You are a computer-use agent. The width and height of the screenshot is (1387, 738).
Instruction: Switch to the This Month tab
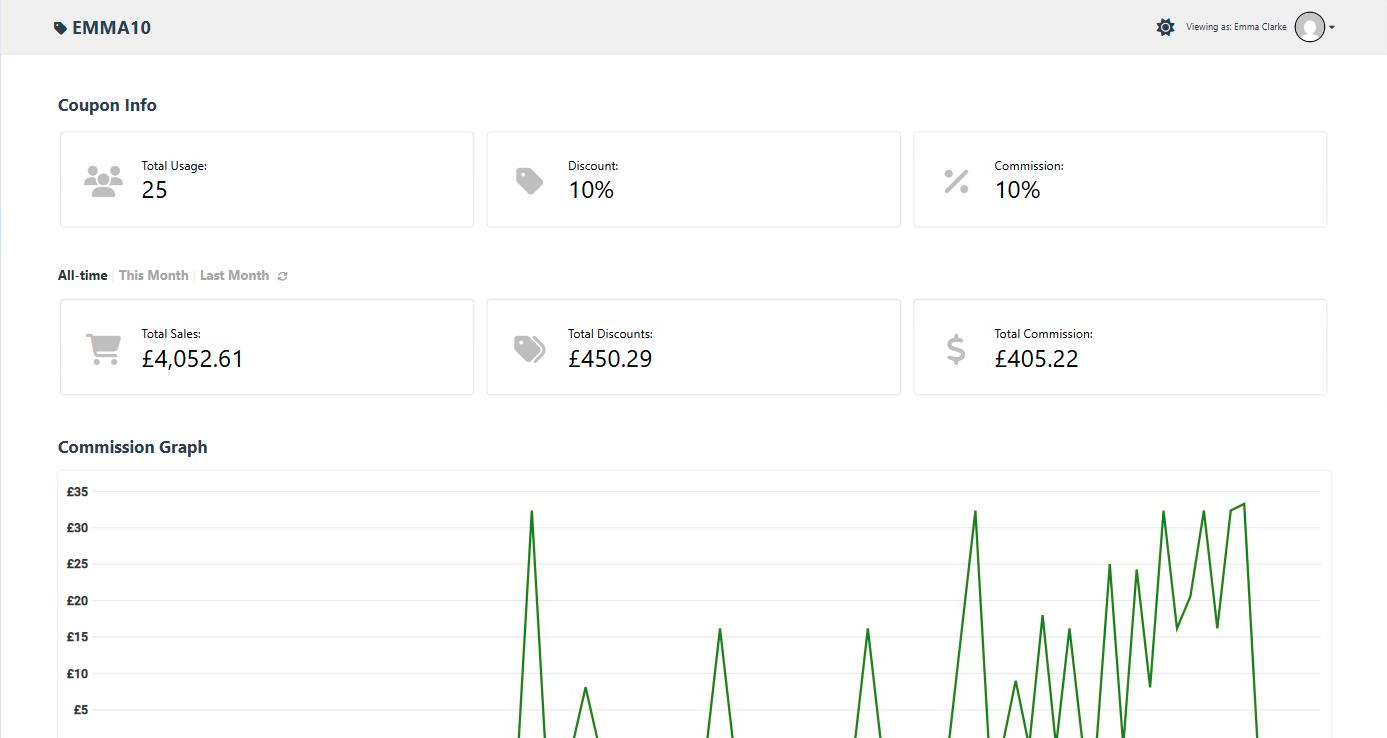click(x=154, y=275)
